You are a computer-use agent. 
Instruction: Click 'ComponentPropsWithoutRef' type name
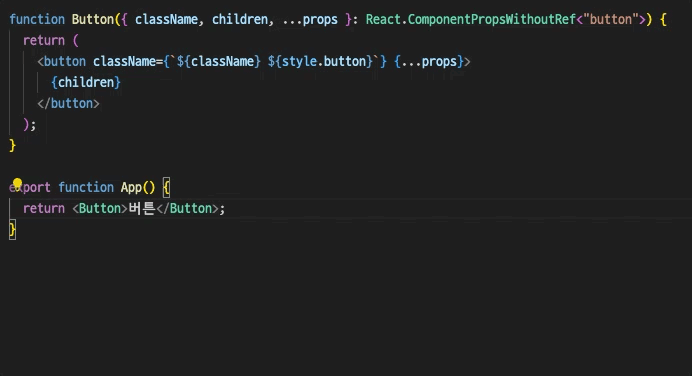point(492,19)
